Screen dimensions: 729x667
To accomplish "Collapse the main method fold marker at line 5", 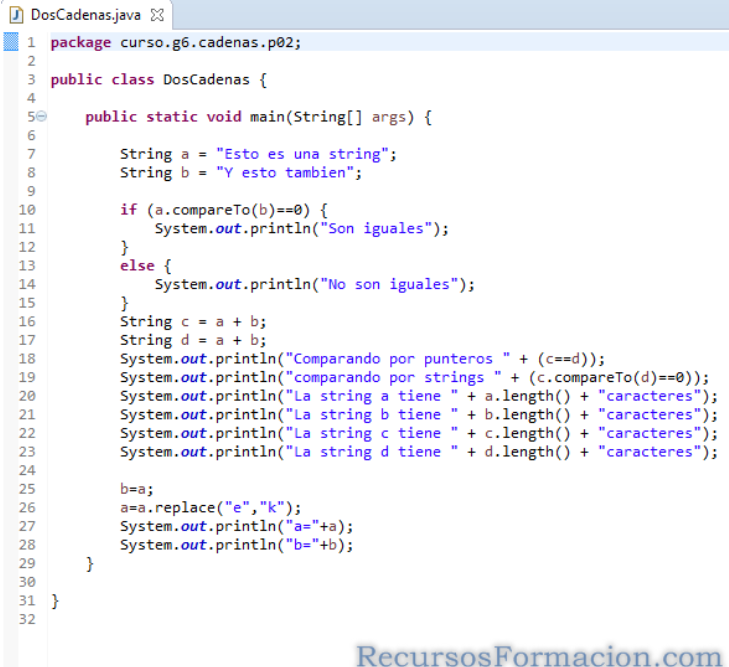I will [41, 116].
